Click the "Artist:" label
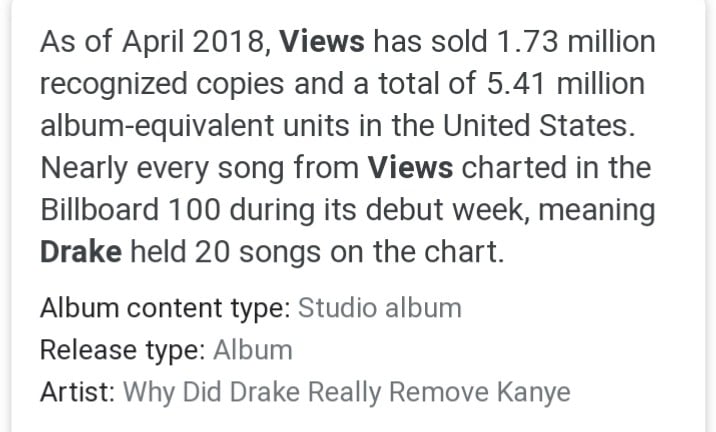 [x=78, y=392]
